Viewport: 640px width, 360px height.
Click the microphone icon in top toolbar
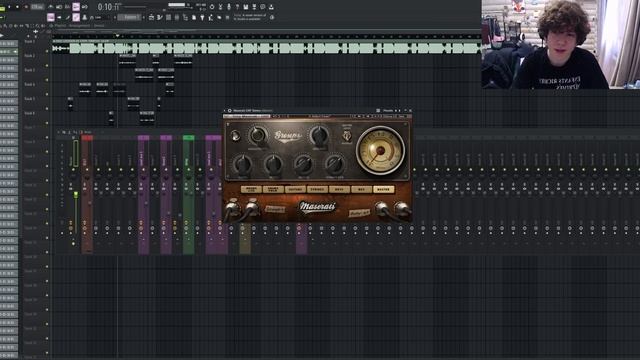pos(229,7)
